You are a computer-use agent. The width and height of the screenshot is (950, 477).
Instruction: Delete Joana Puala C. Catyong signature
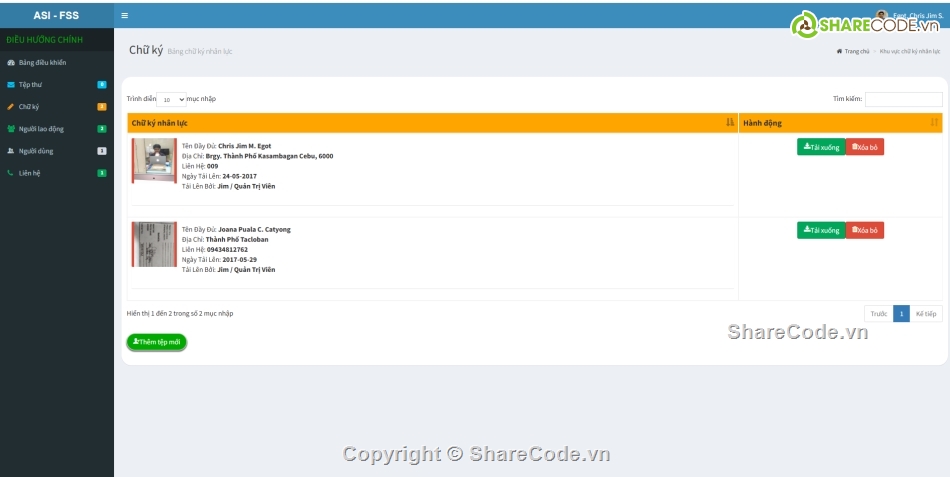[x=865, y=230]
